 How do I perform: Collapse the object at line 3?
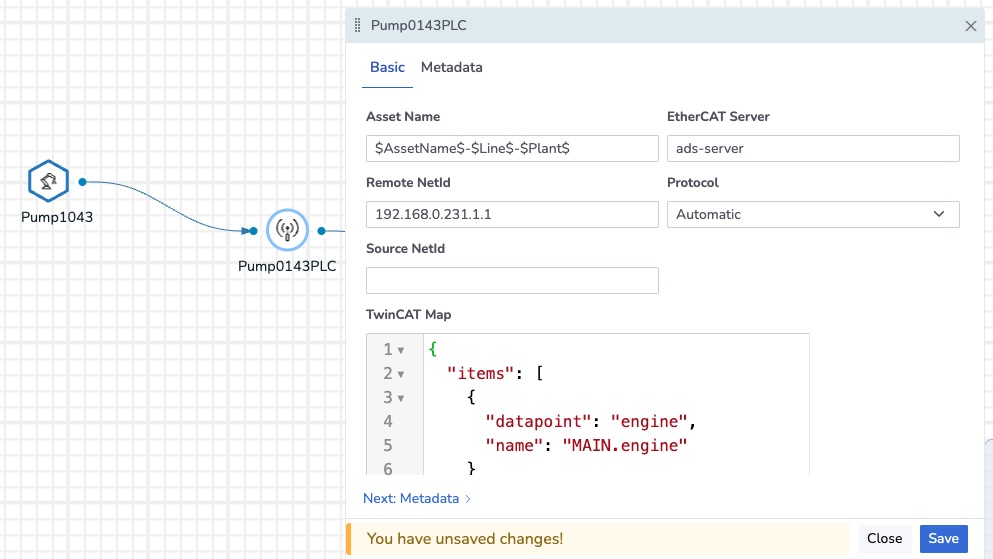click(x=401, y=398)
